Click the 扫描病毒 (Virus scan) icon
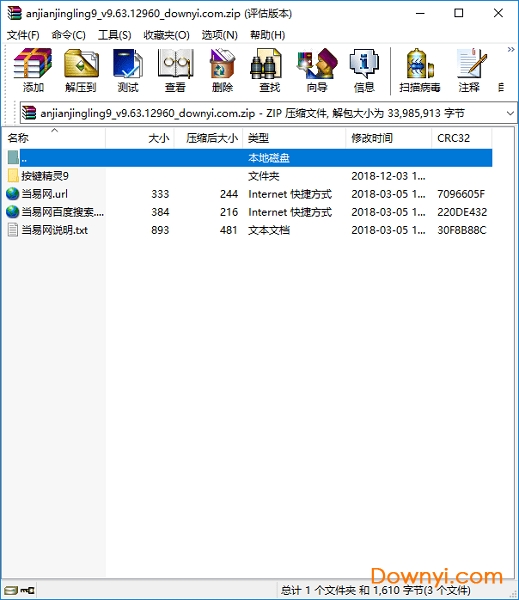 (x=419, y=71)
